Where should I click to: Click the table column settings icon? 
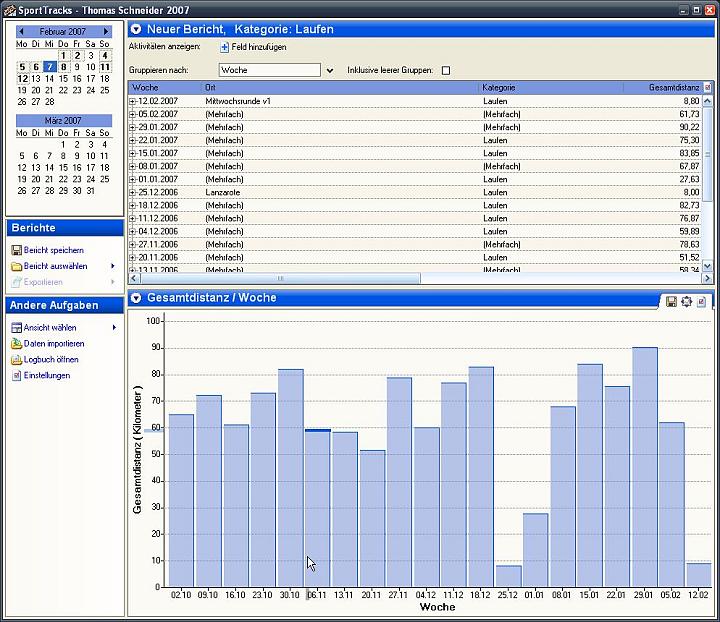click(708, 87)
